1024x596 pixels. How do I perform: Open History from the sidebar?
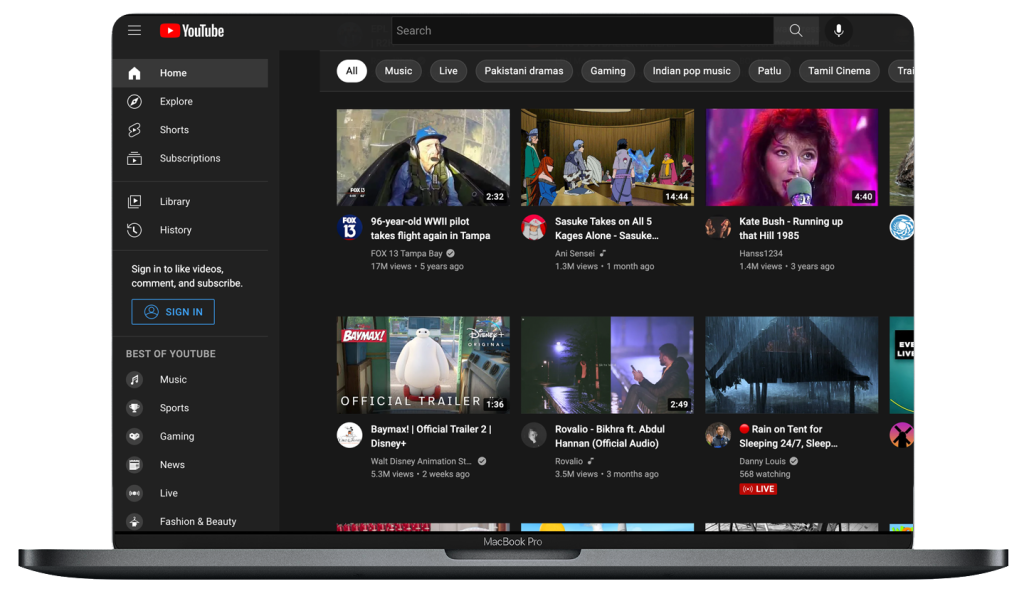191,230
